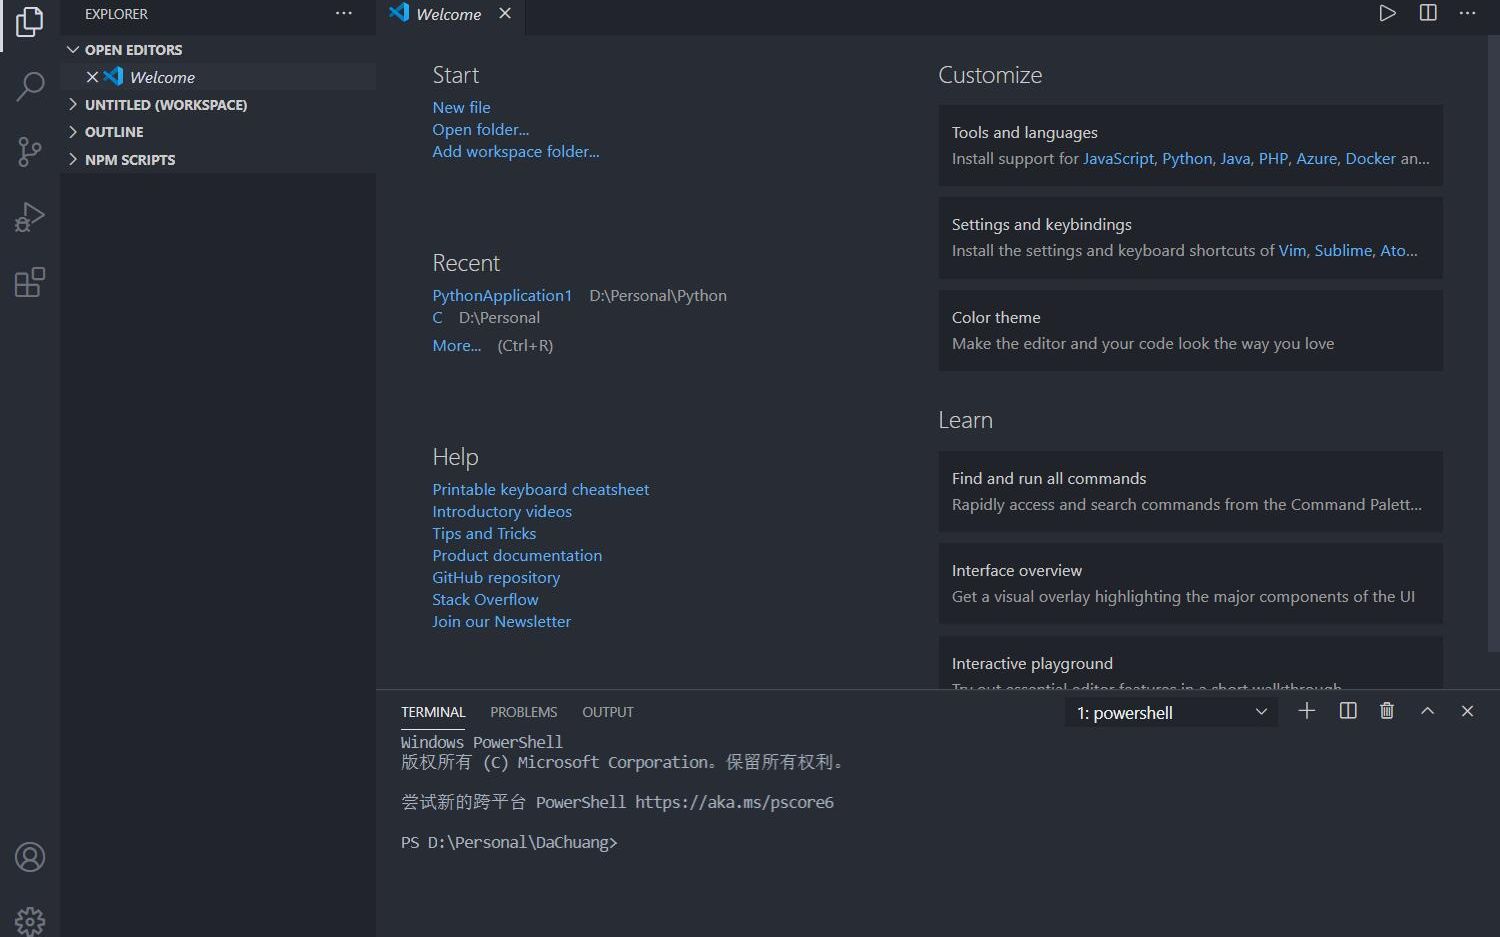Open the Manage gear icon
The image size is (1500, 937).
click(x=30, y=921)
